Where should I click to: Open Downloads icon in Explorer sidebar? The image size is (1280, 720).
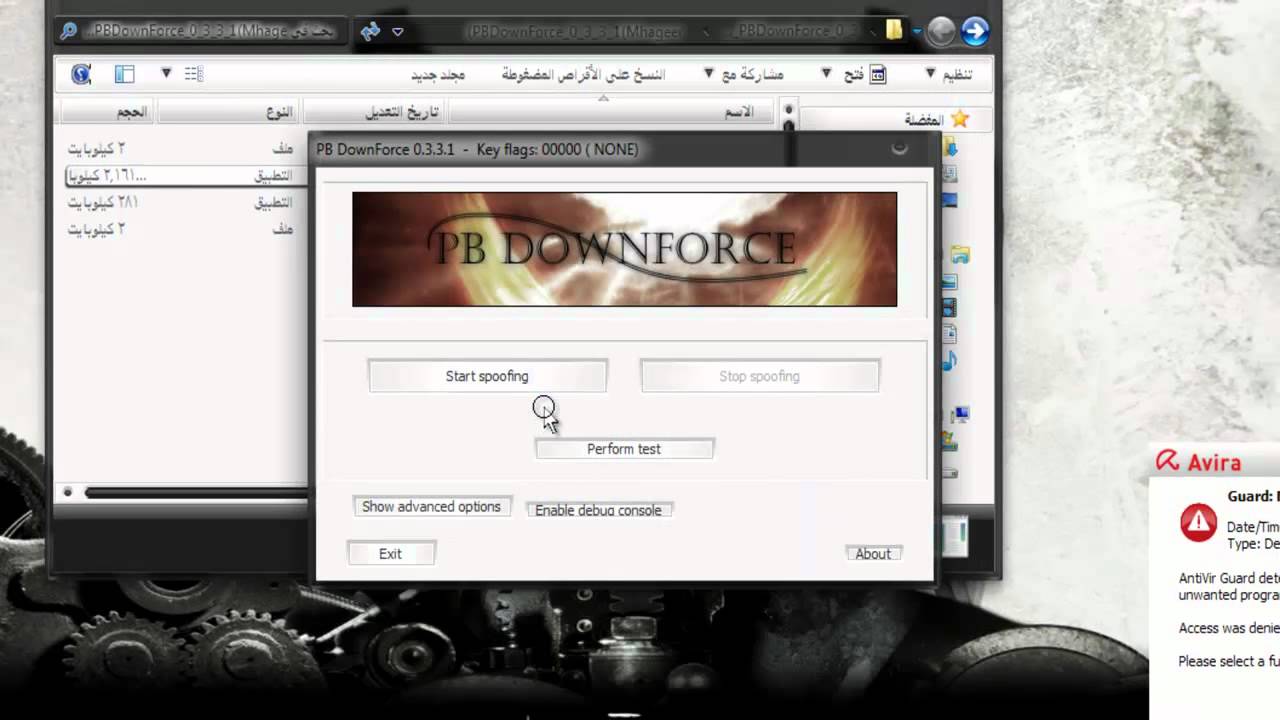950,149
